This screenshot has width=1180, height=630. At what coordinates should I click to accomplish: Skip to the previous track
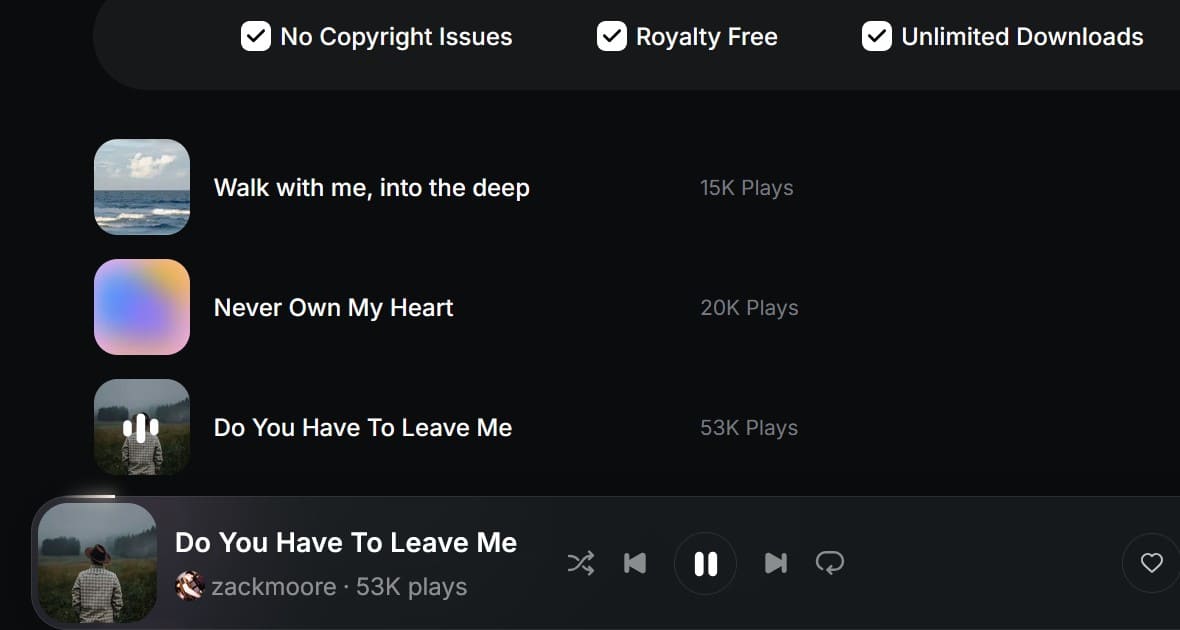coord(634,564)
